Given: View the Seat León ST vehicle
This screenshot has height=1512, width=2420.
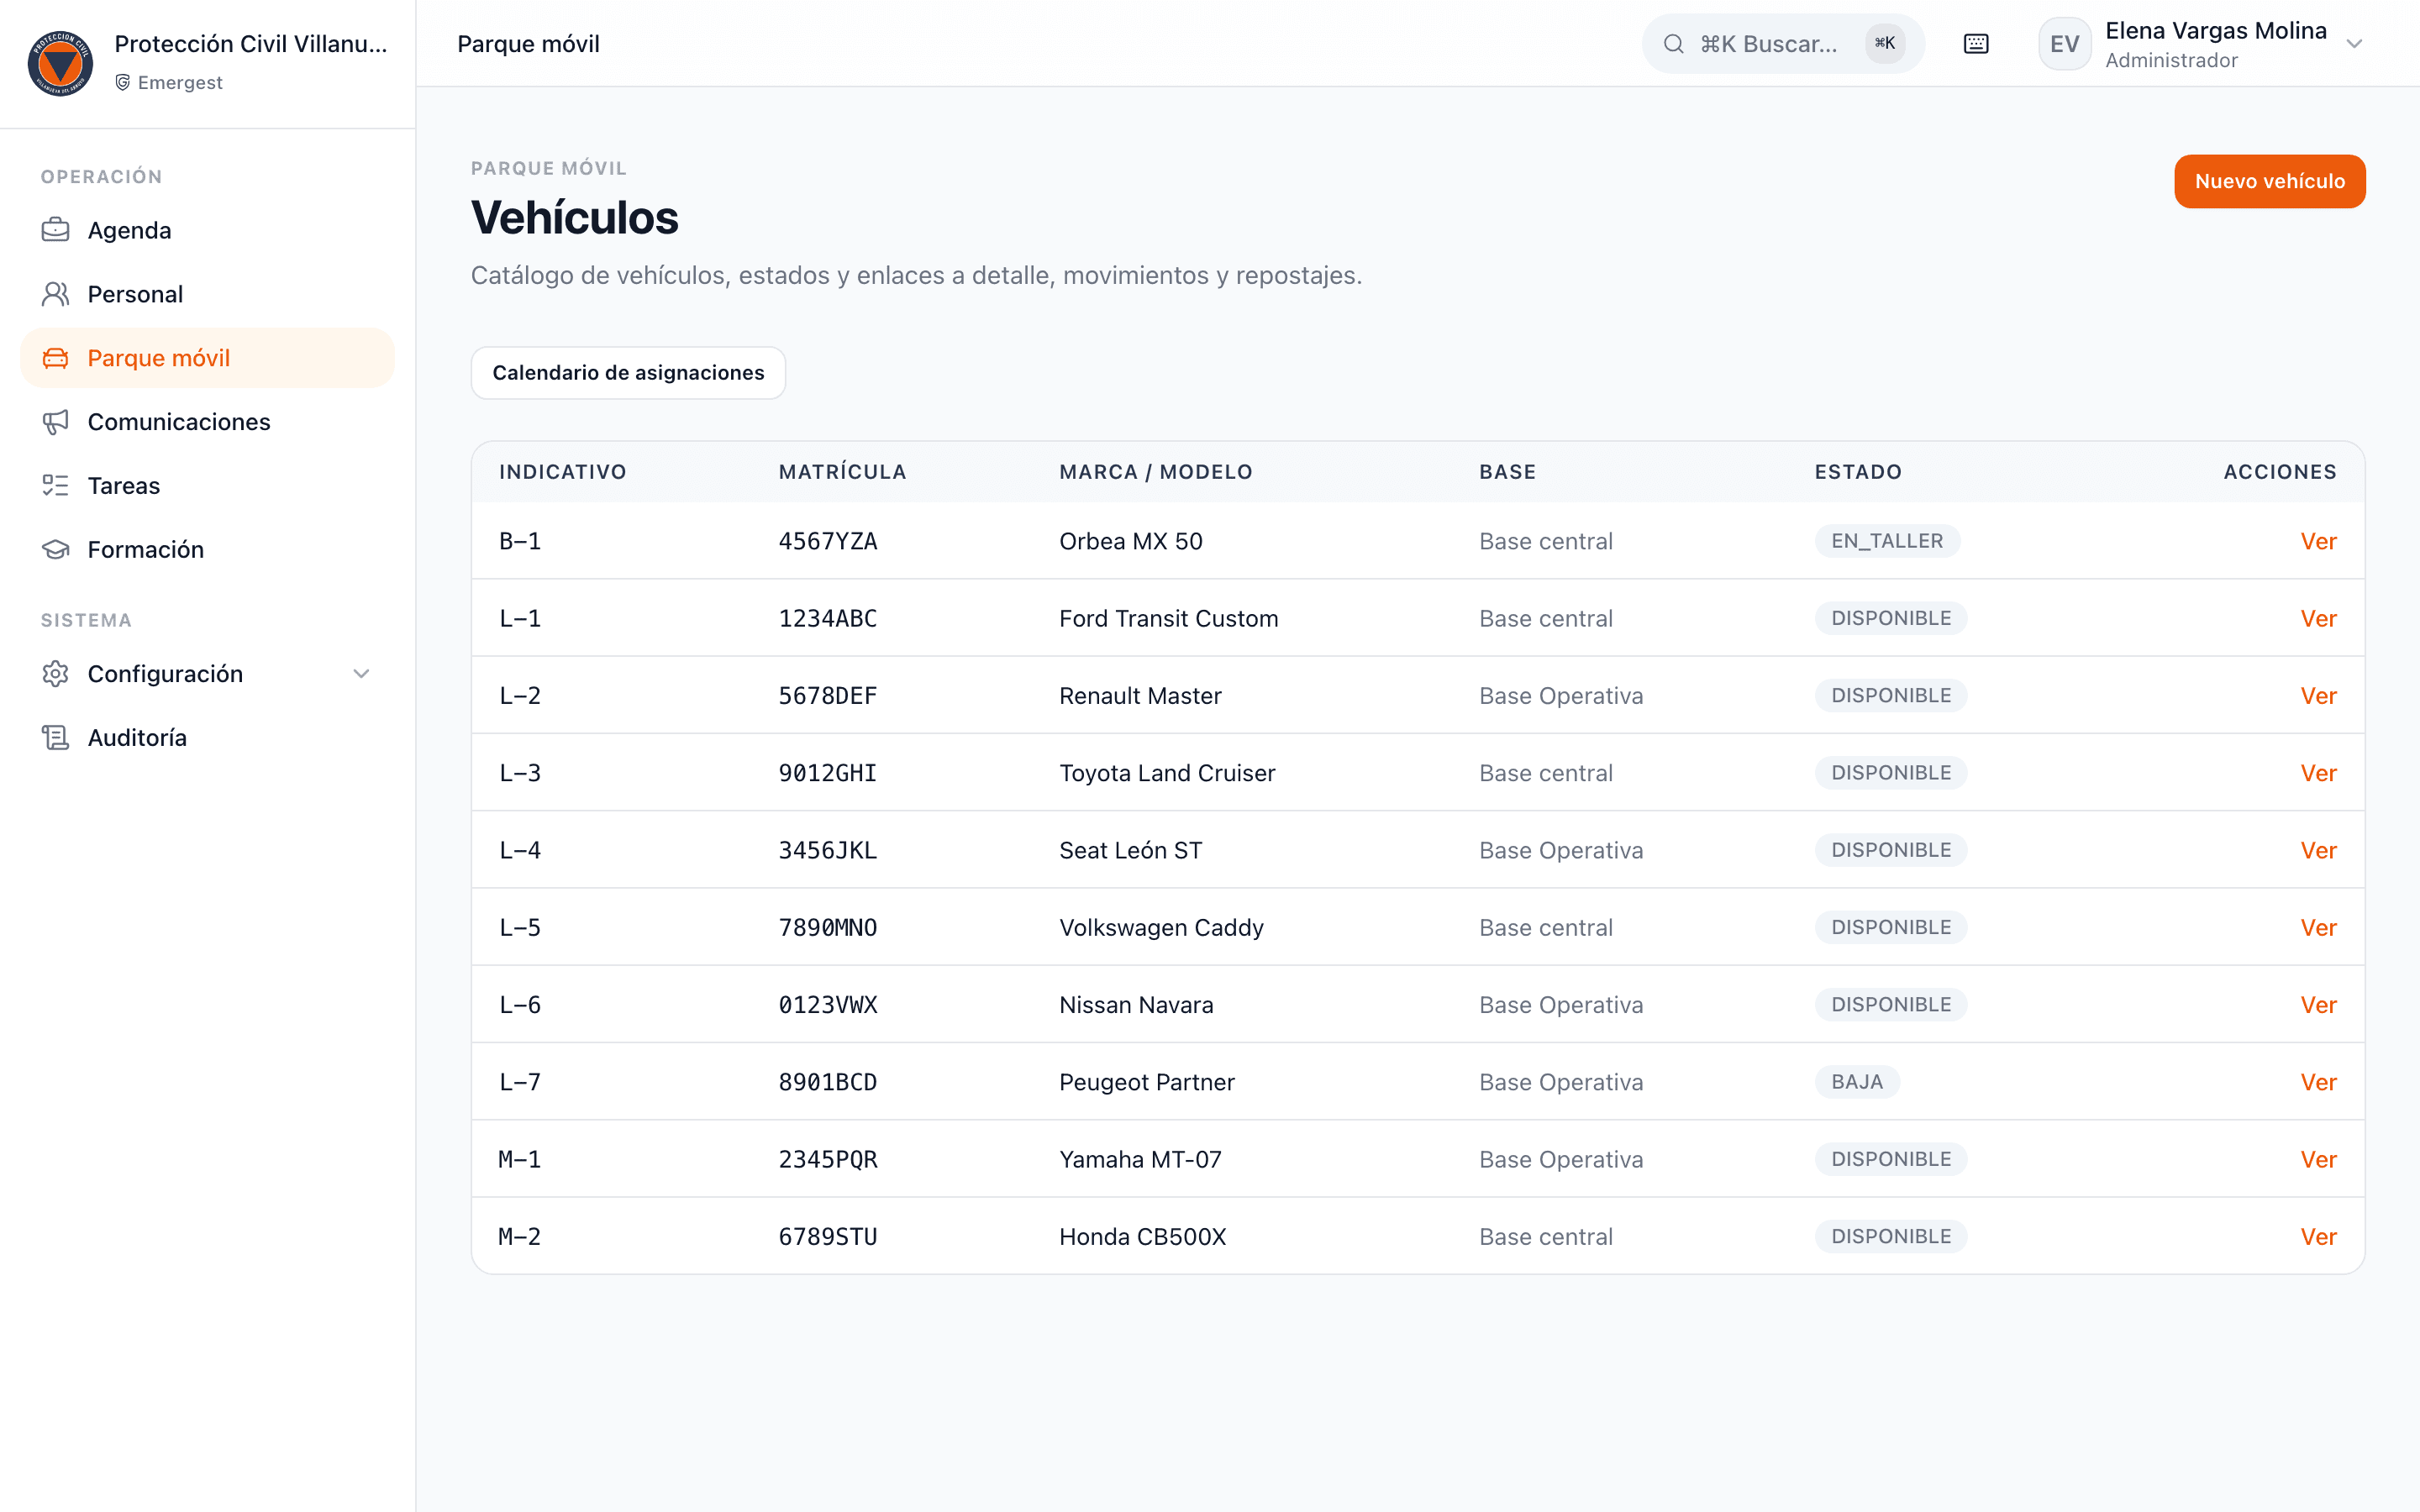Looking at the screenshot, I should (x=2318, y=850).
